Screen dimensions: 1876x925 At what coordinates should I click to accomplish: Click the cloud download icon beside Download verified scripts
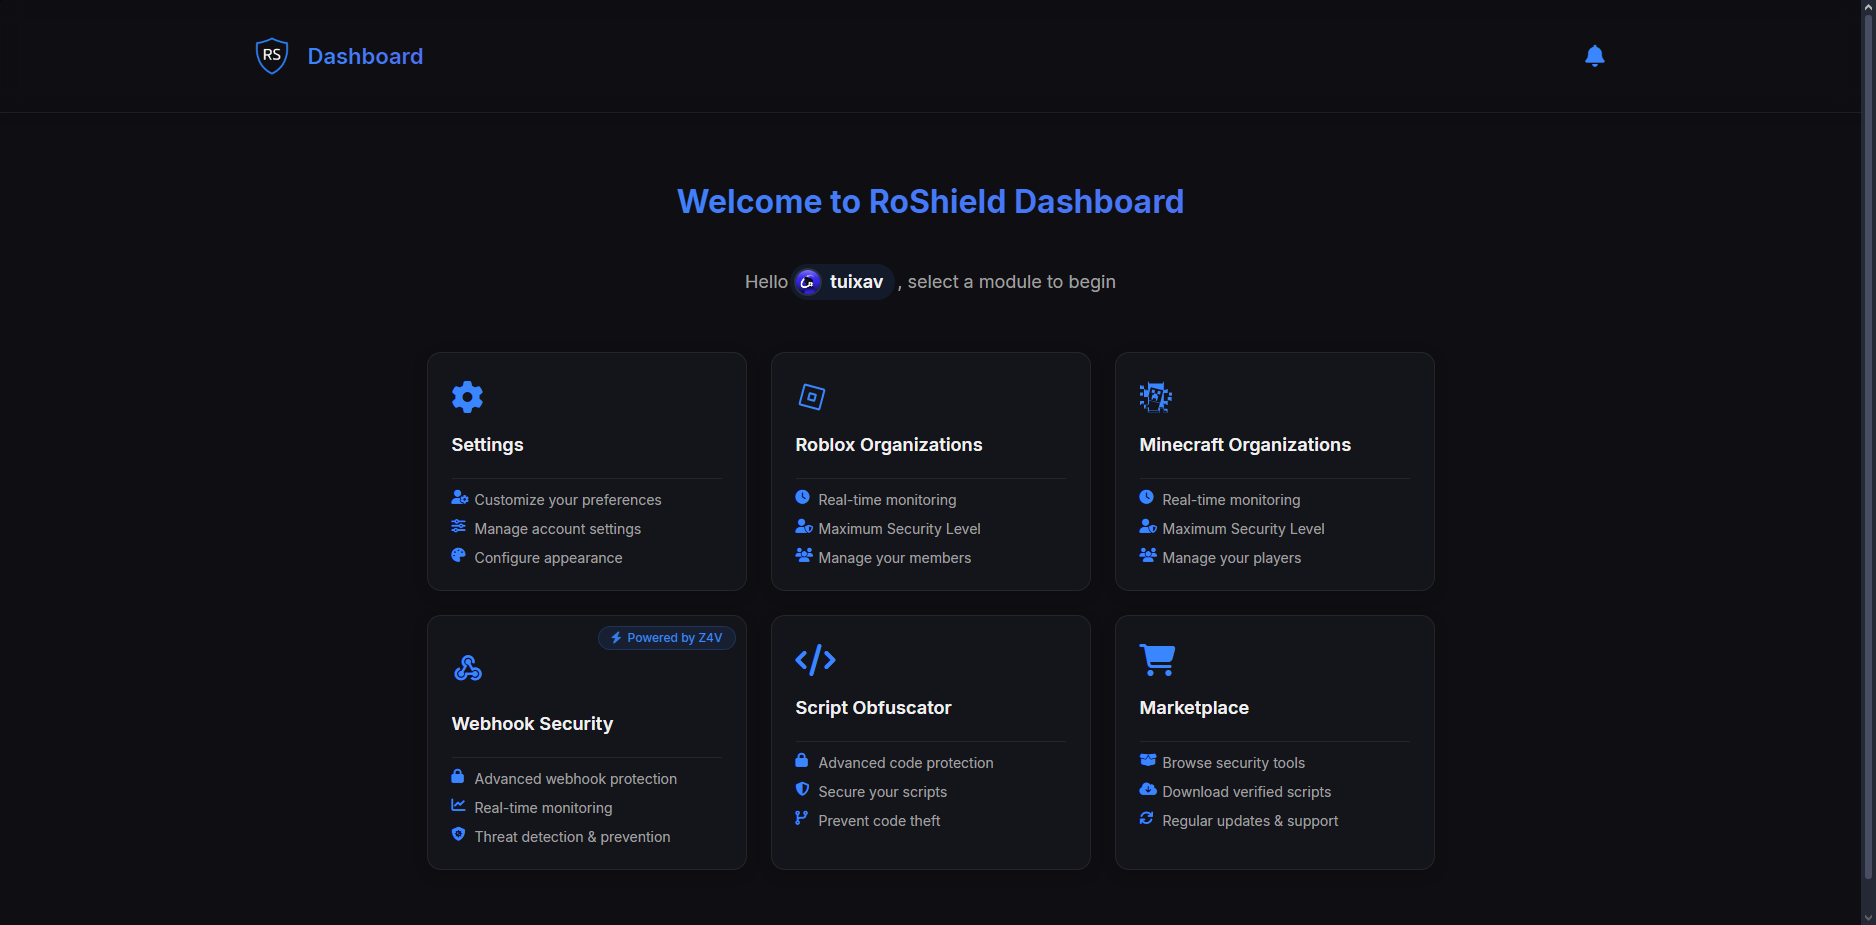(1148, 790)
